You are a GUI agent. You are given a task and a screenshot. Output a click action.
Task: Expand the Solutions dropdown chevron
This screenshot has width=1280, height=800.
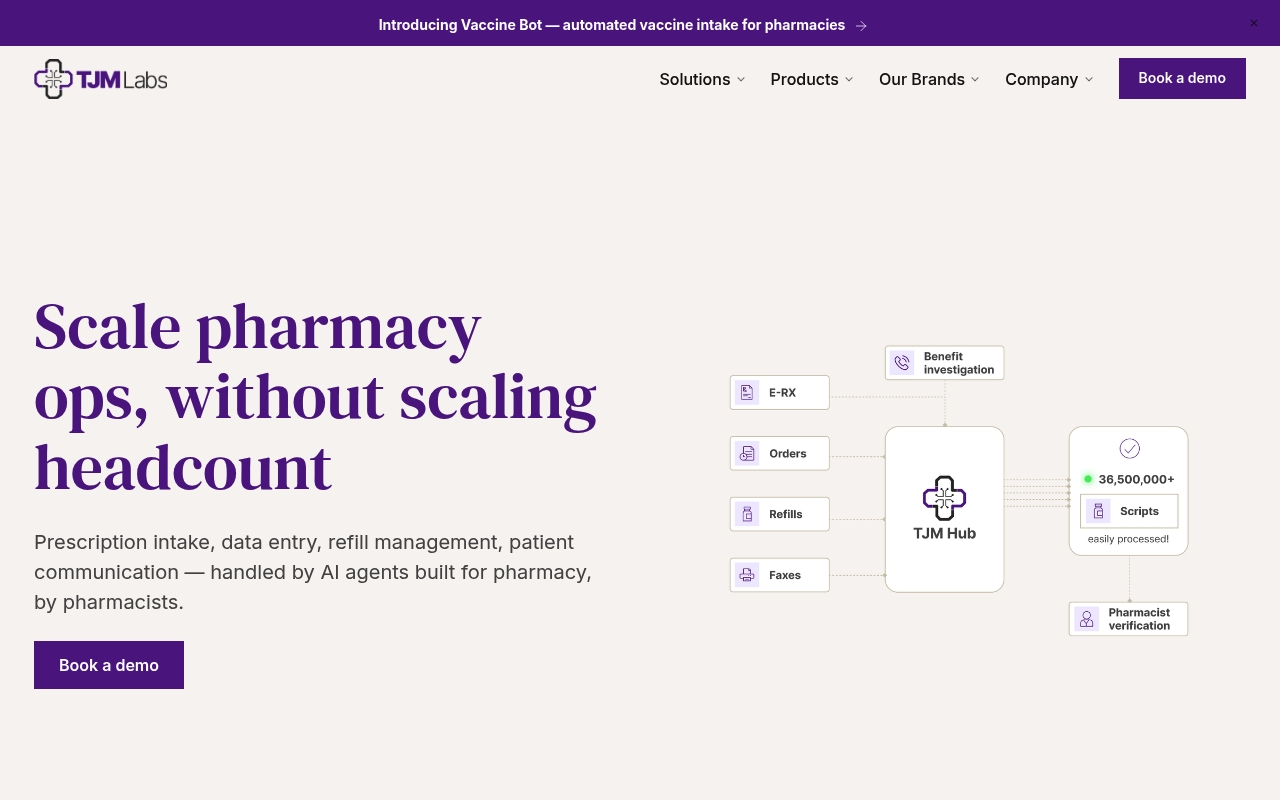741,79
